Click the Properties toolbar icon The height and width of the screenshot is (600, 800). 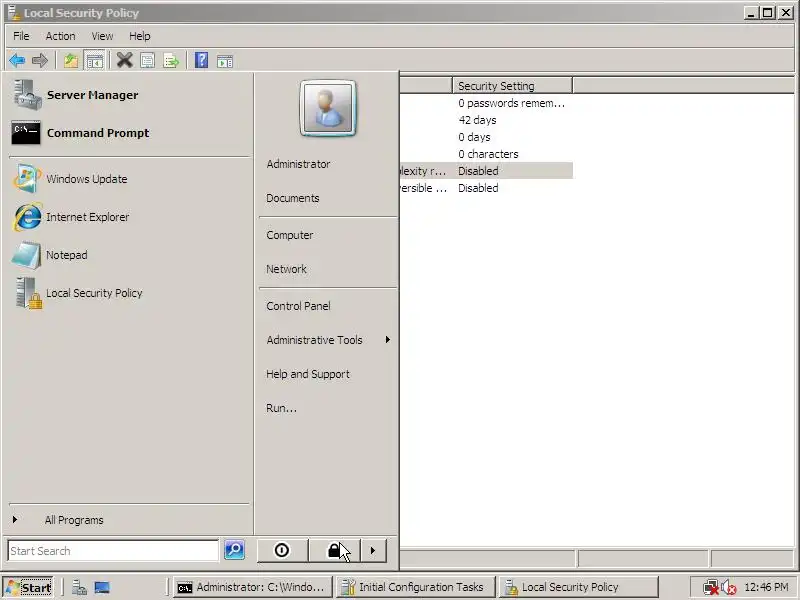147,61
